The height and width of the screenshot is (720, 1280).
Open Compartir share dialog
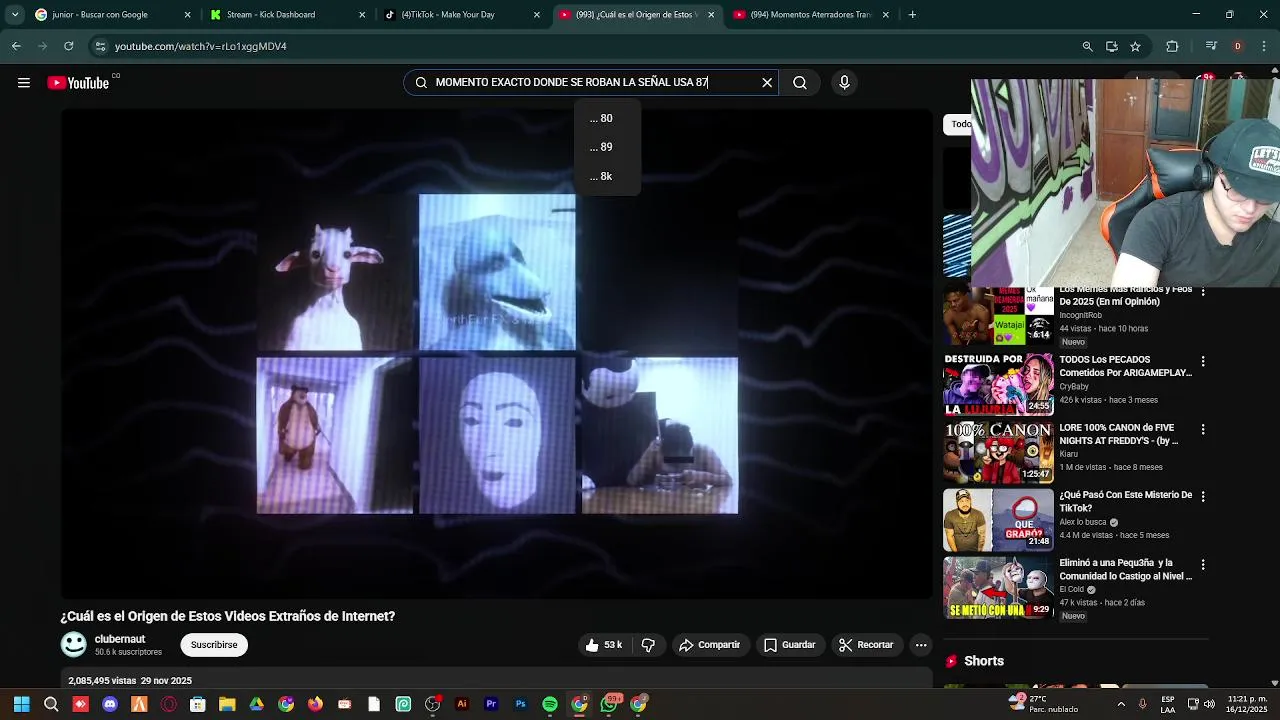709,645
